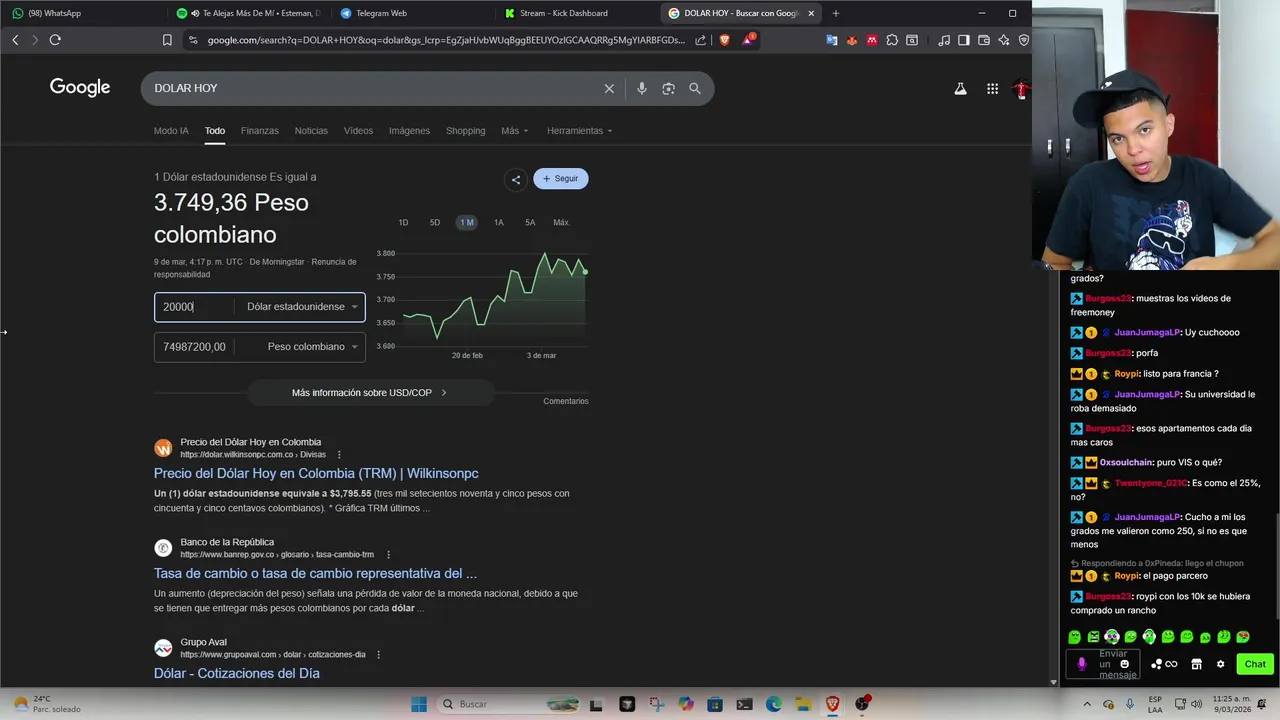The height and width of the screenshot is (720, 1280).
Task: Bookmark this page in address bar
Action: point(167,40)
